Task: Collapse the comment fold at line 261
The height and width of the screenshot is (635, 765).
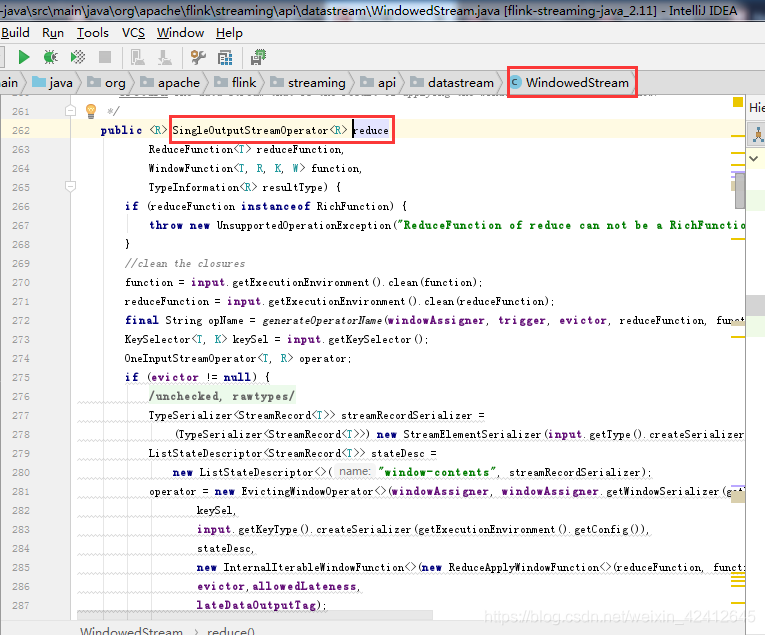Action: tap(70, 111)
